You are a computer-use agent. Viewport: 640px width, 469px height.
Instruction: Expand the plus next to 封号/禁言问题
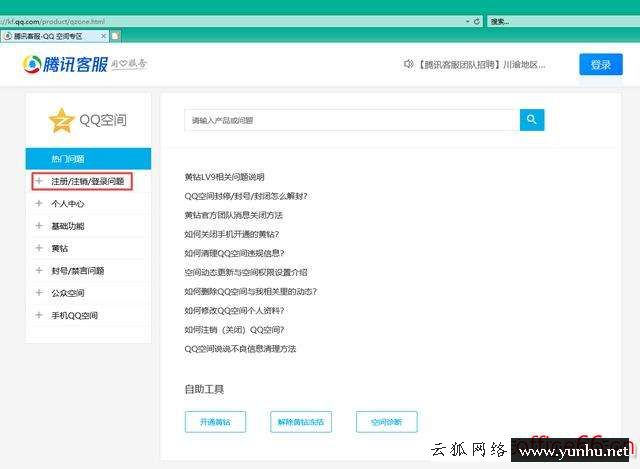[39, 270]
